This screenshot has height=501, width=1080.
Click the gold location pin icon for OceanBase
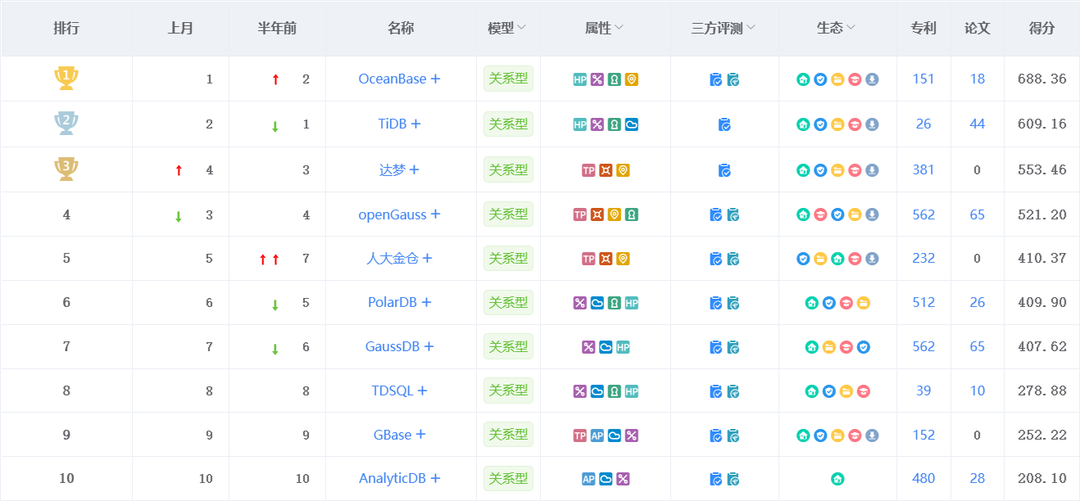[632, 79]
